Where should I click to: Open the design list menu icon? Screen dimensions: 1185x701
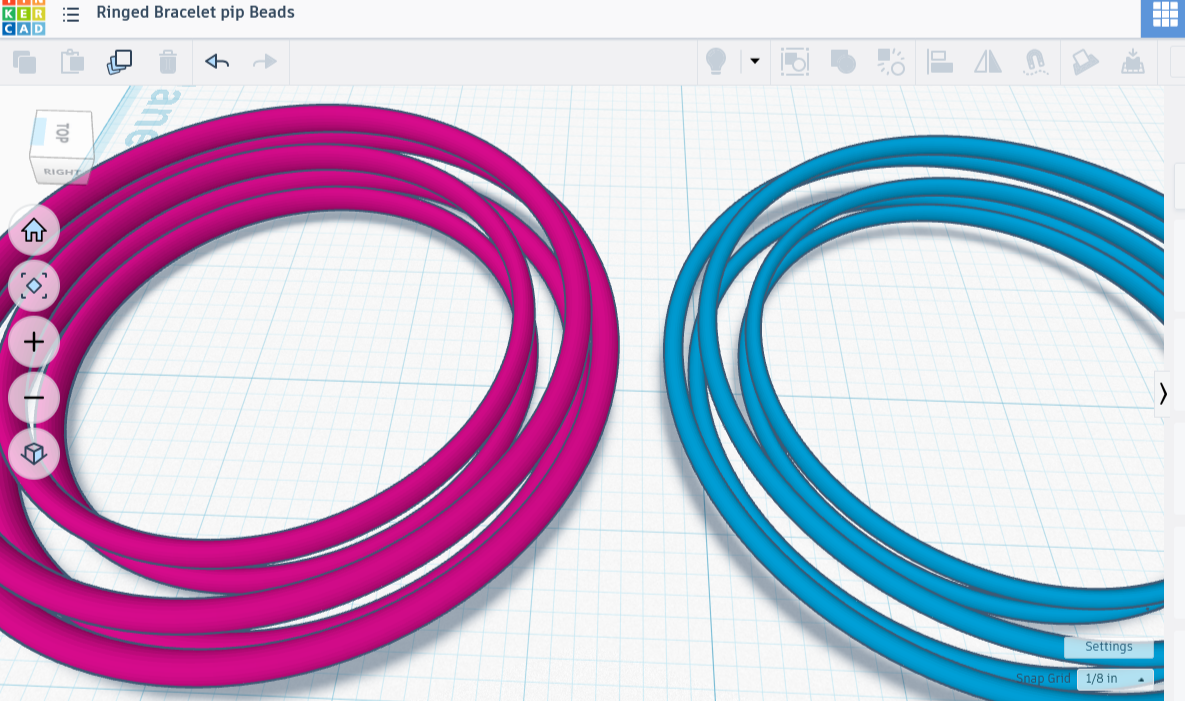coord(70,14)
